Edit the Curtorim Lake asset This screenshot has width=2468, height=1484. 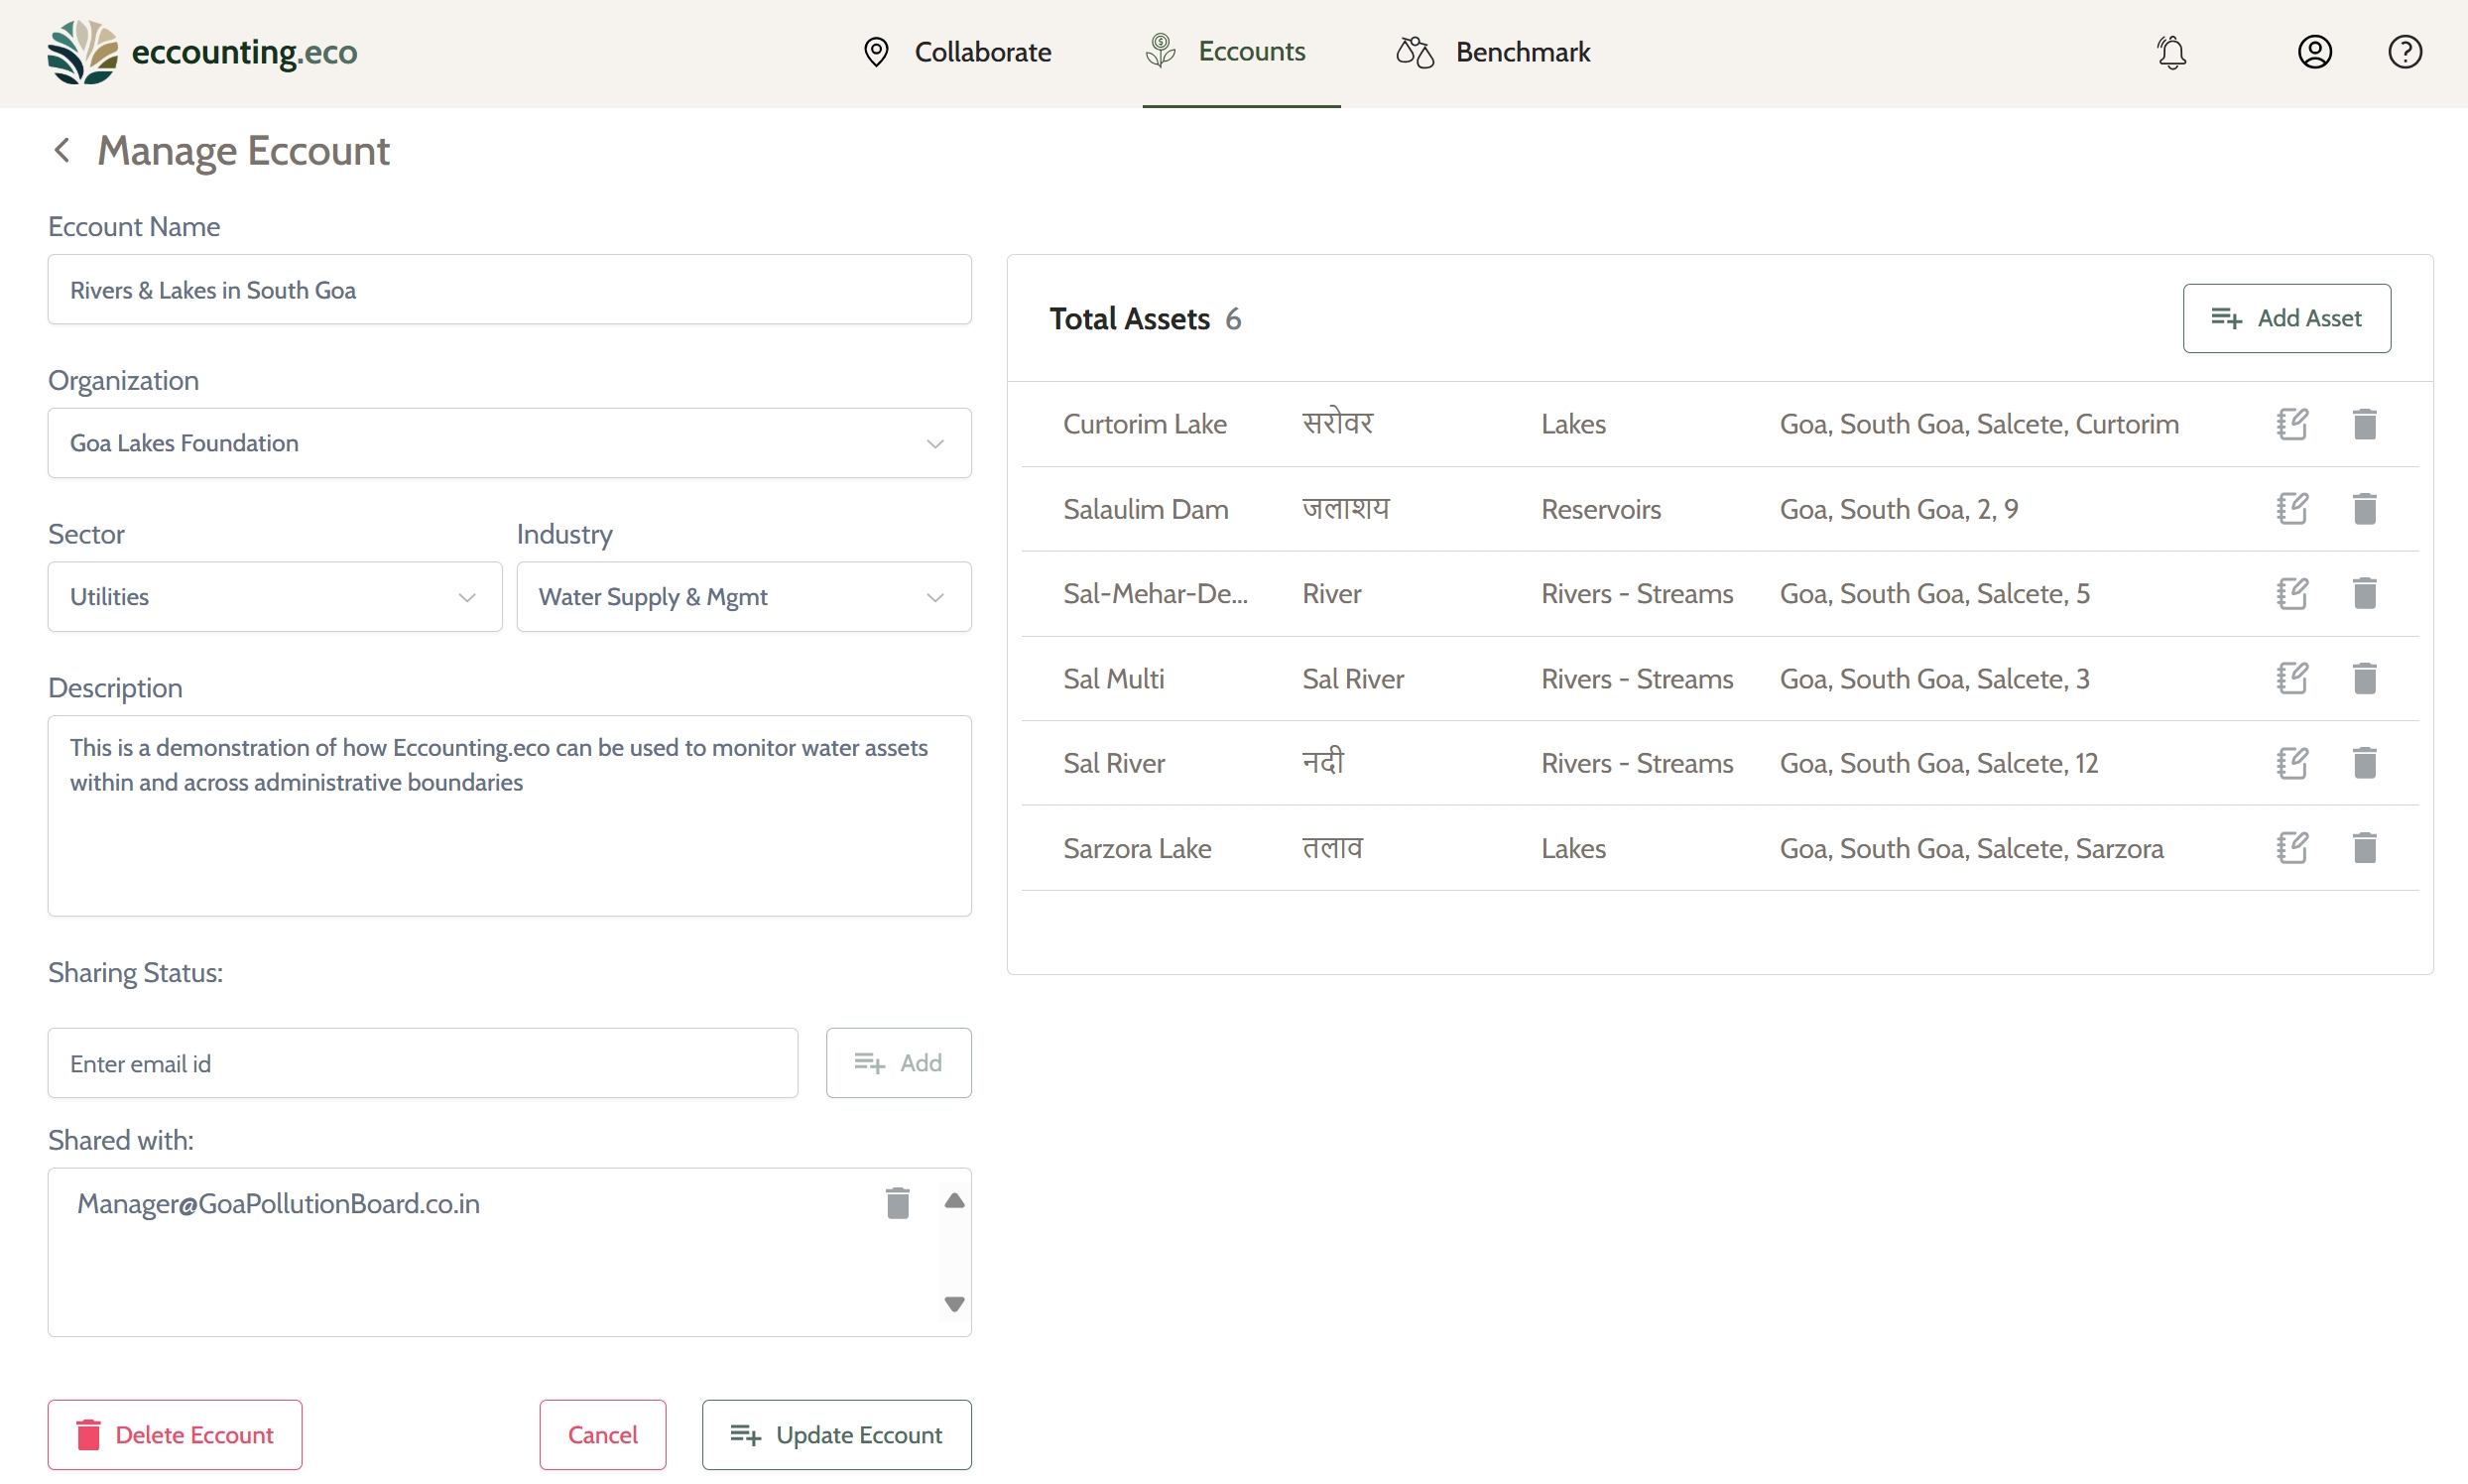tap(2291, 424)
